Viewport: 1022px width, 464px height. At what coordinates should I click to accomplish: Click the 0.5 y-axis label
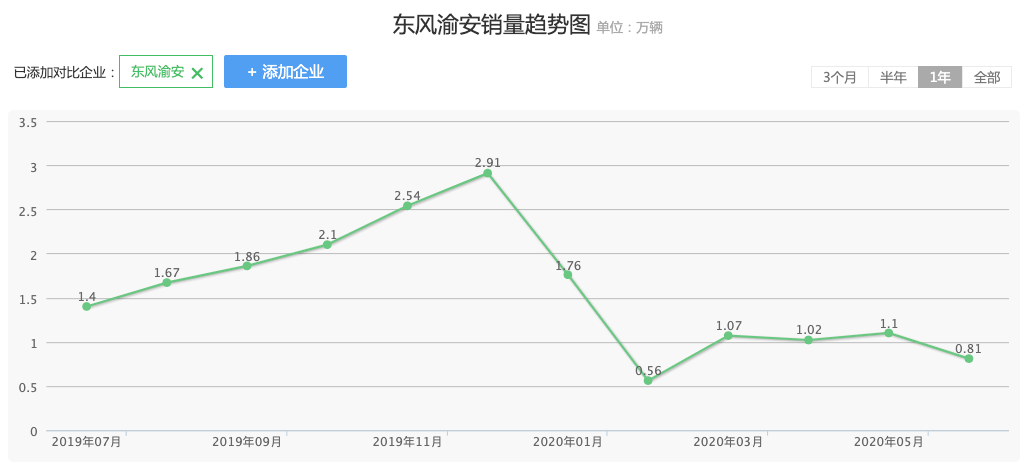[x=29, y=387]
